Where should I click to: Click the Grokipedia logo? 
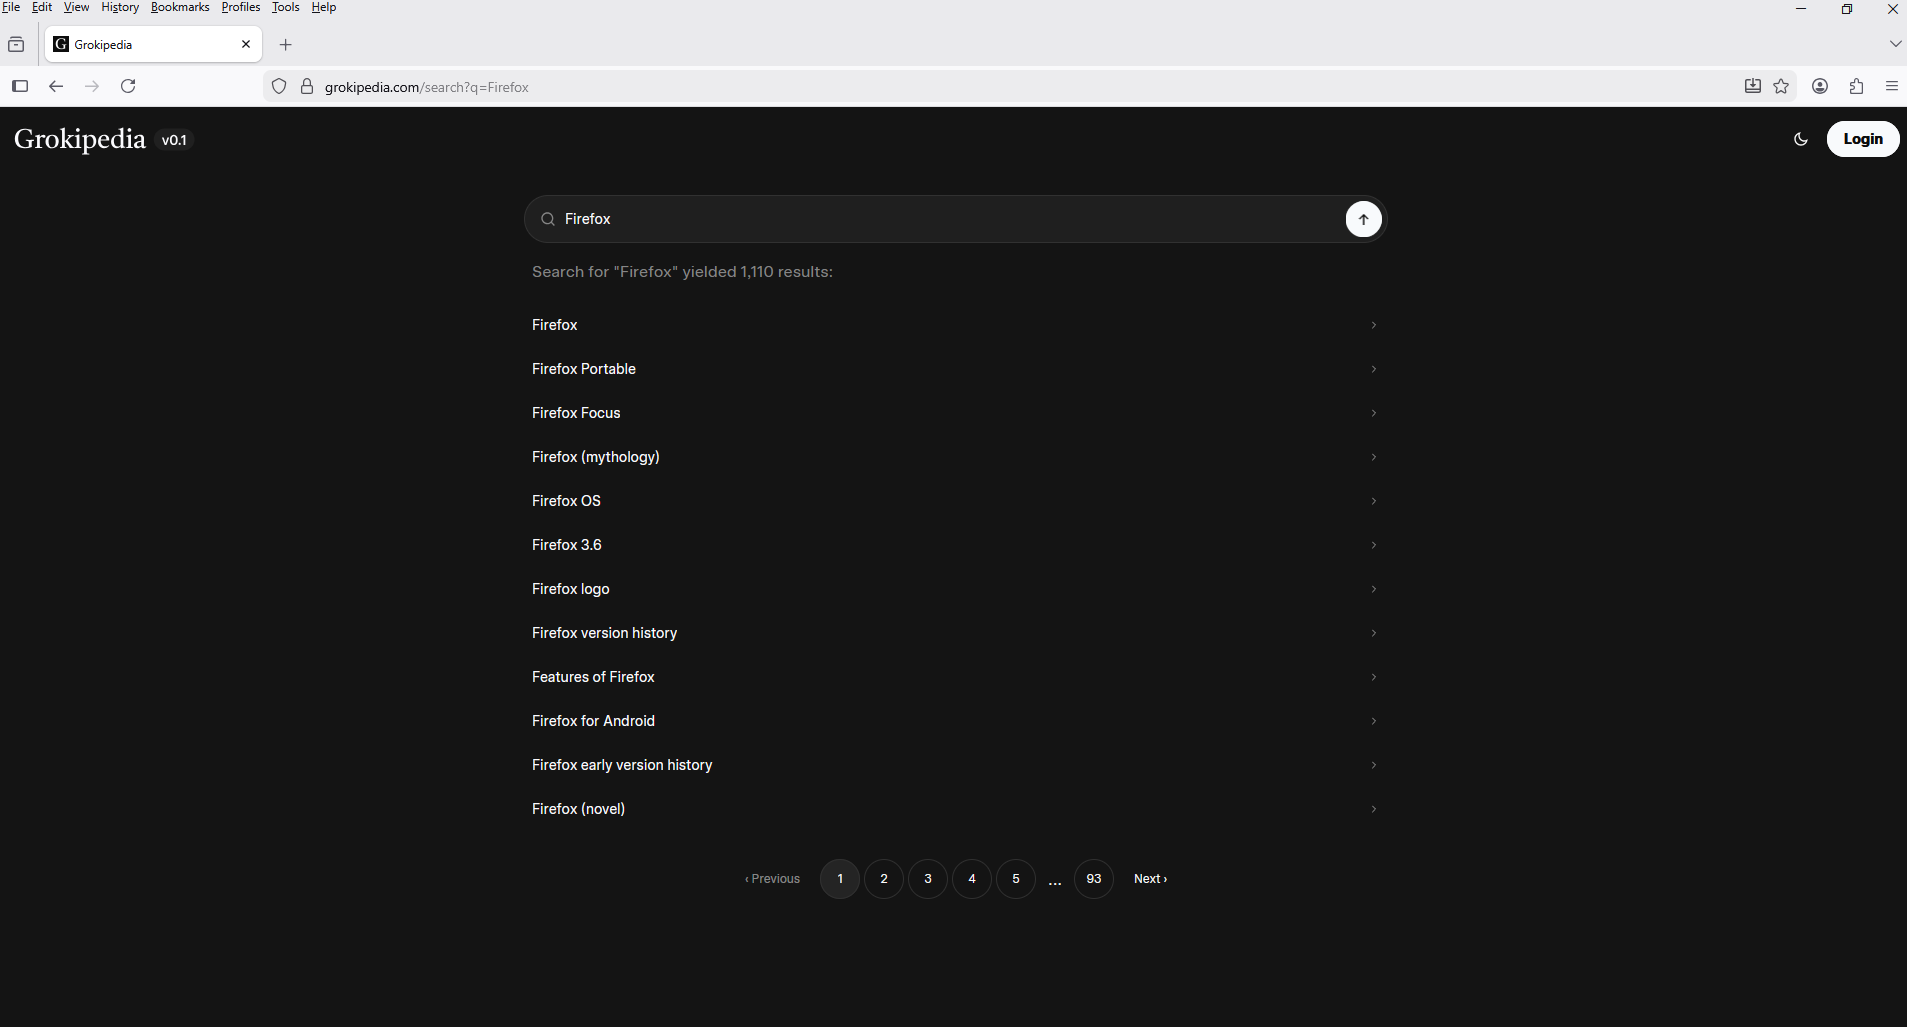(80, 139)
